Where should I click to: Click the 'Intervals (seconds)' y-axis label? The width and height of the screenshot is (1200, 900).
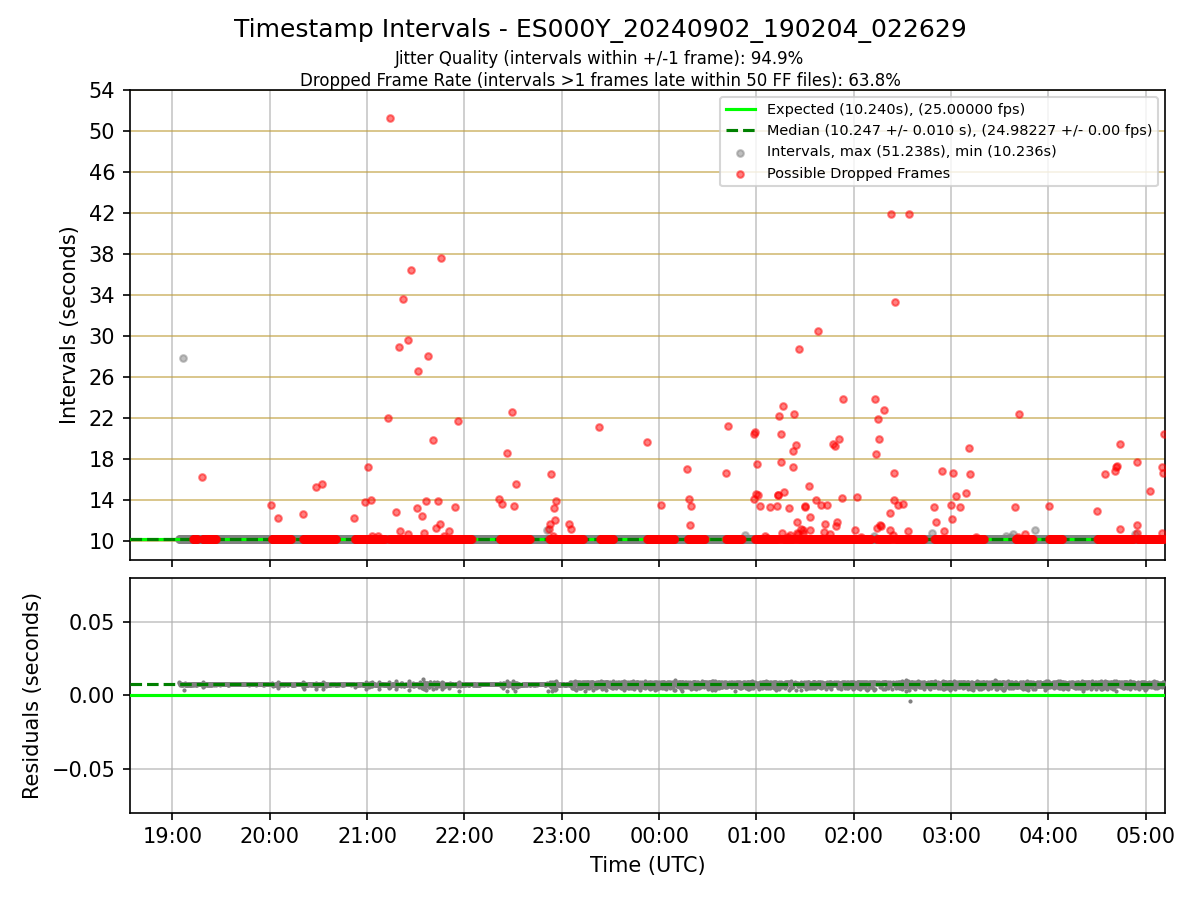click(68, 325)
